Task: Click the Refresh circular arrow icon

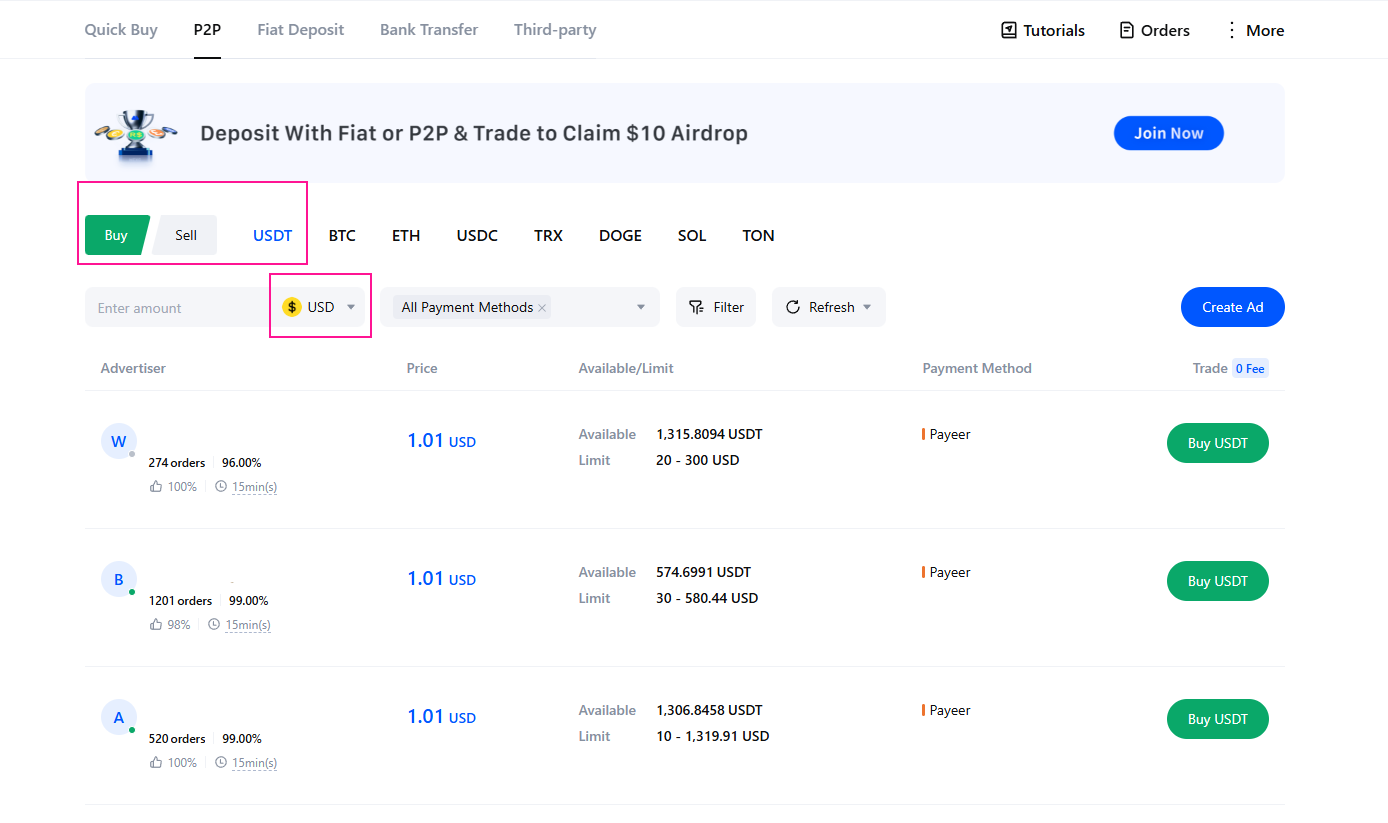Action: 793,307
